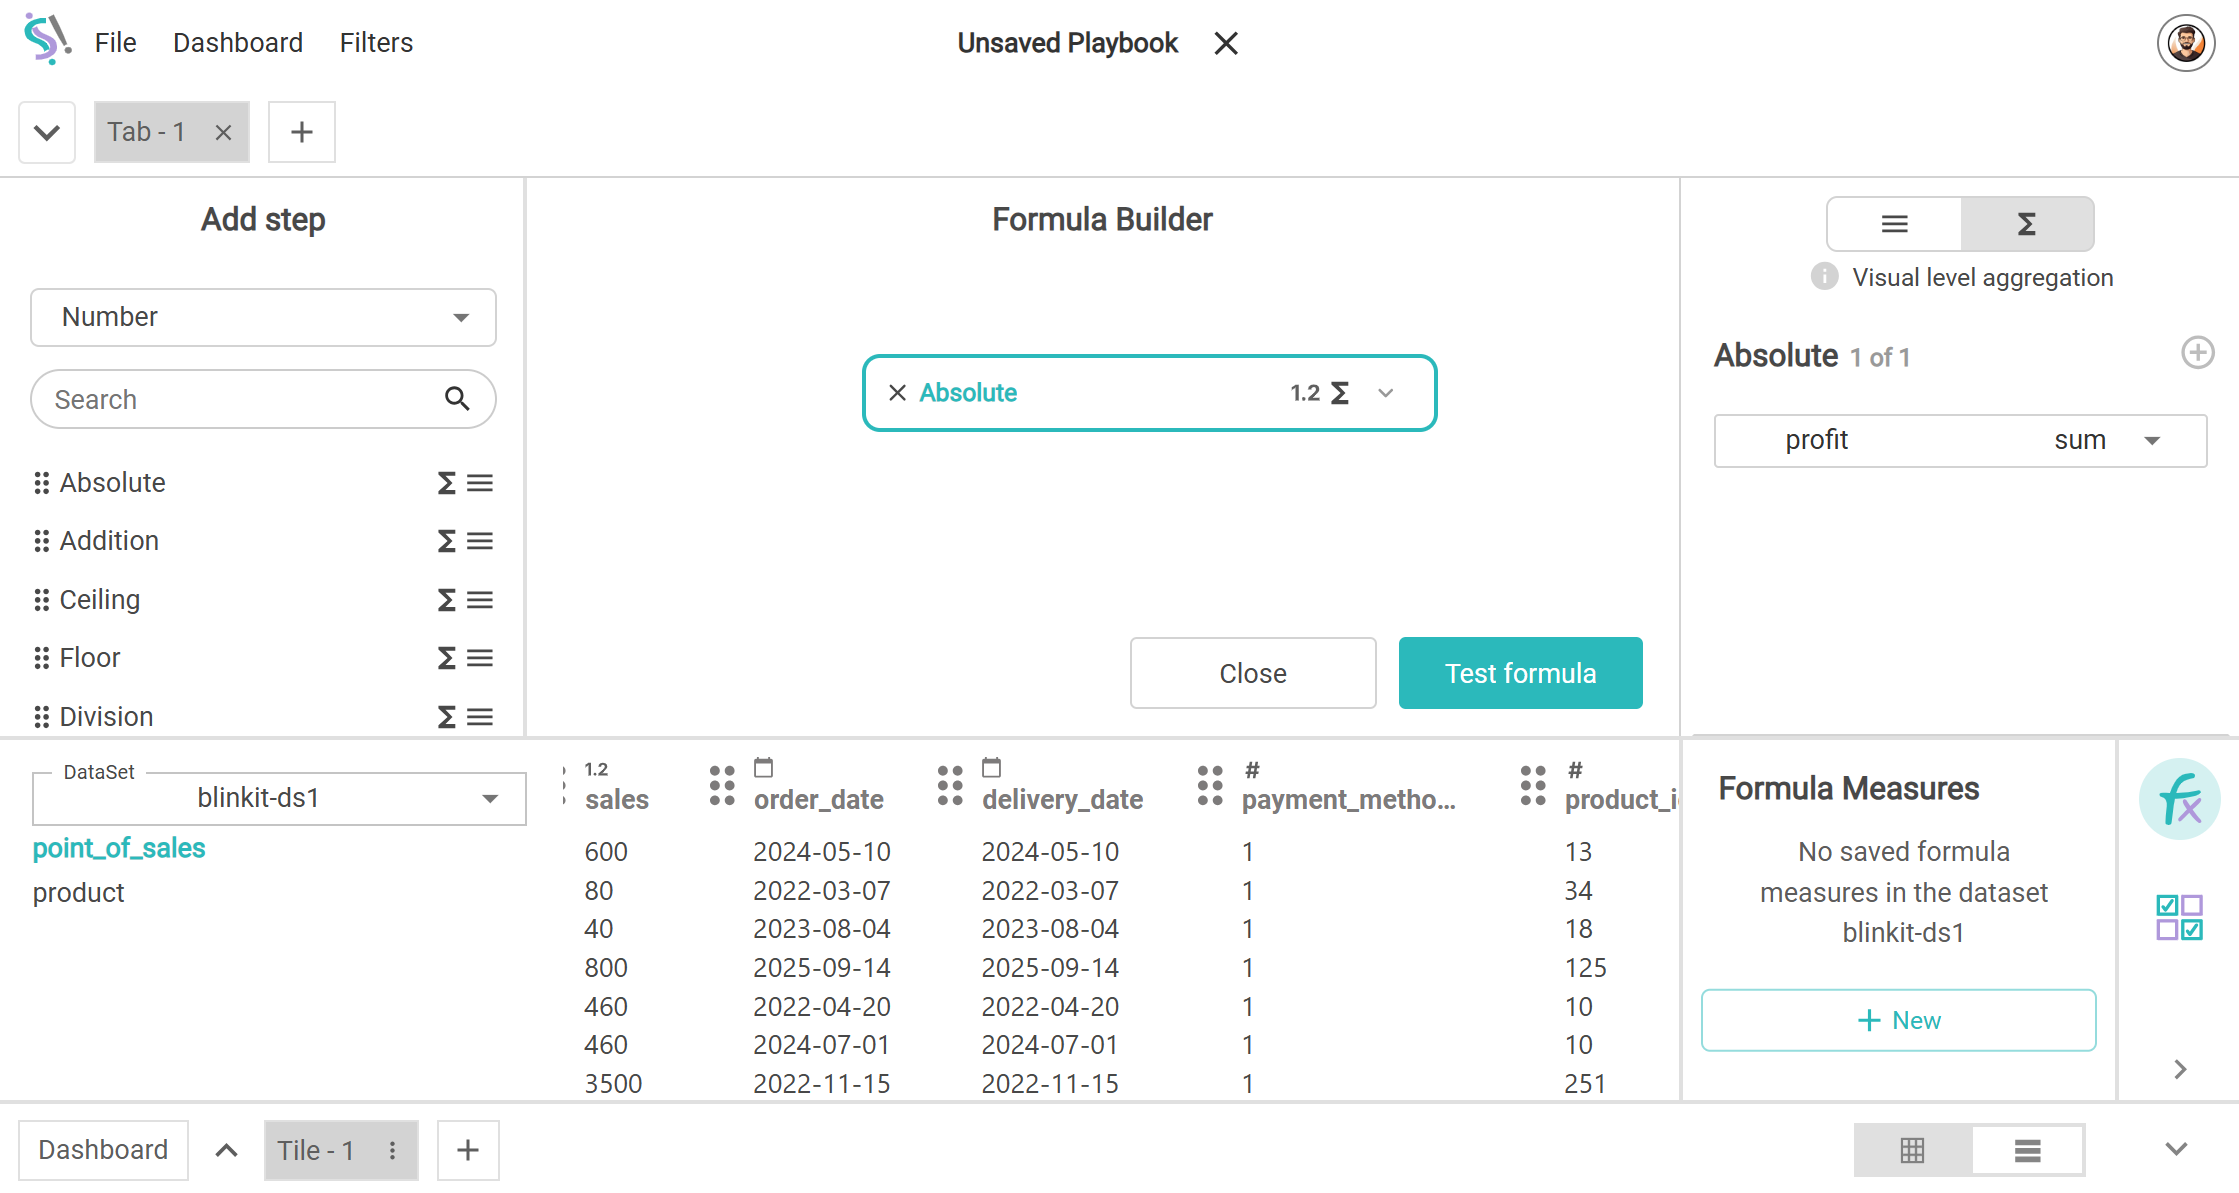Click the app logo icon
This screenshot has width=2239, height=1193.
[x=47, y=40]
